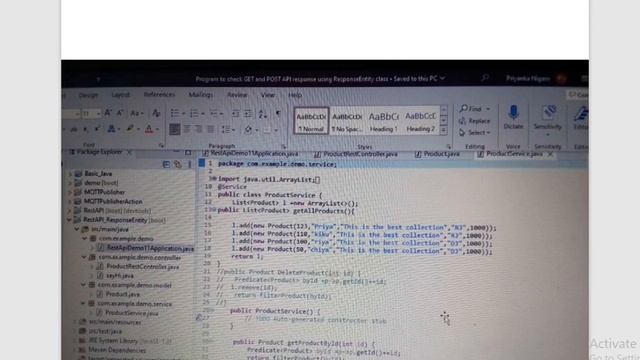Maximize the Package Explorer view
Image resolution: width=640 pixels, height=360 pixels.
click(188, 152)
